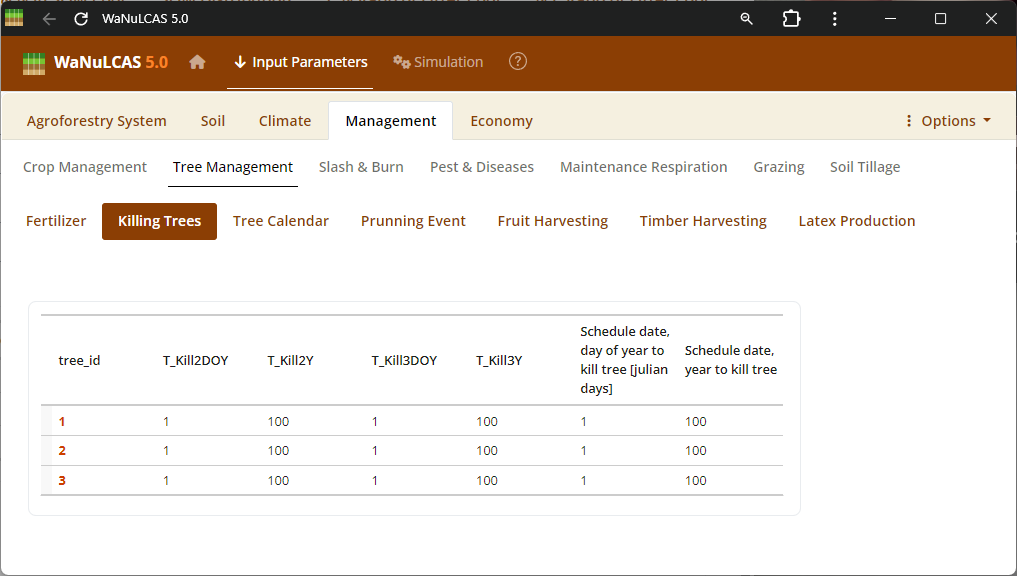Click the magnifier search icon in title bar

(x=746, y=19)
